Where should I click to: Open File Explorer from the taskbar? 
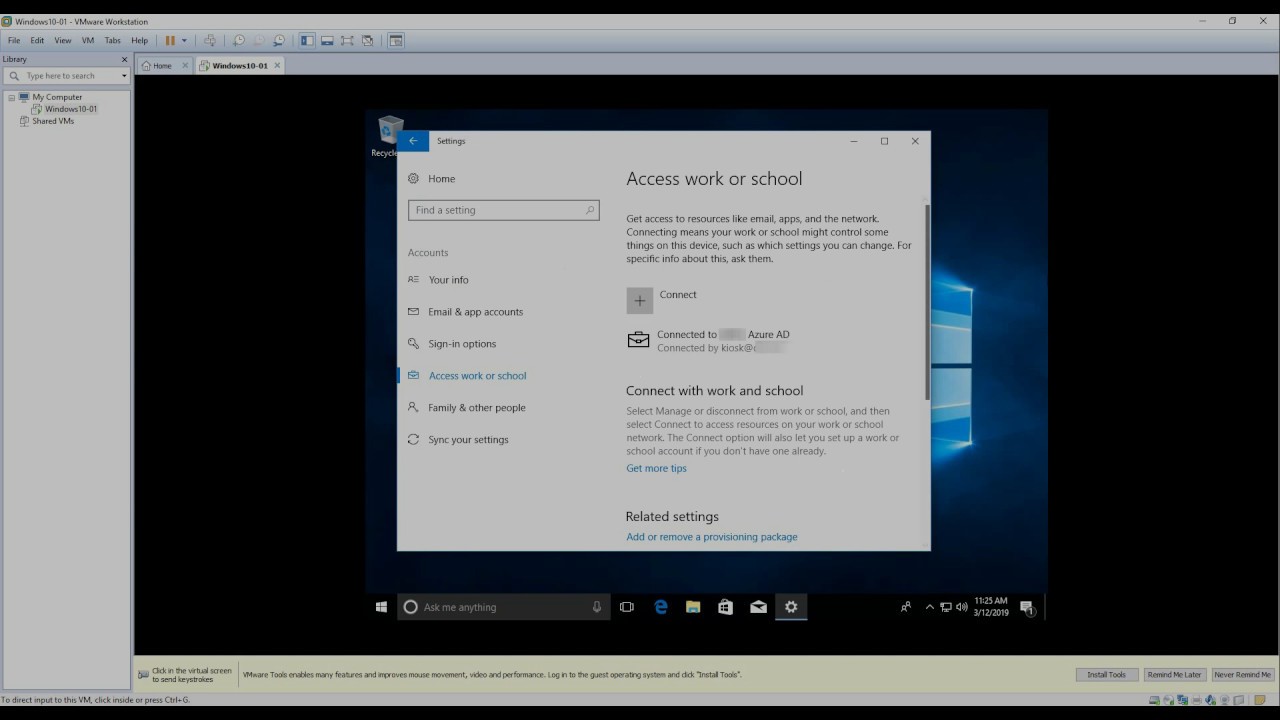tap(693, 607)
